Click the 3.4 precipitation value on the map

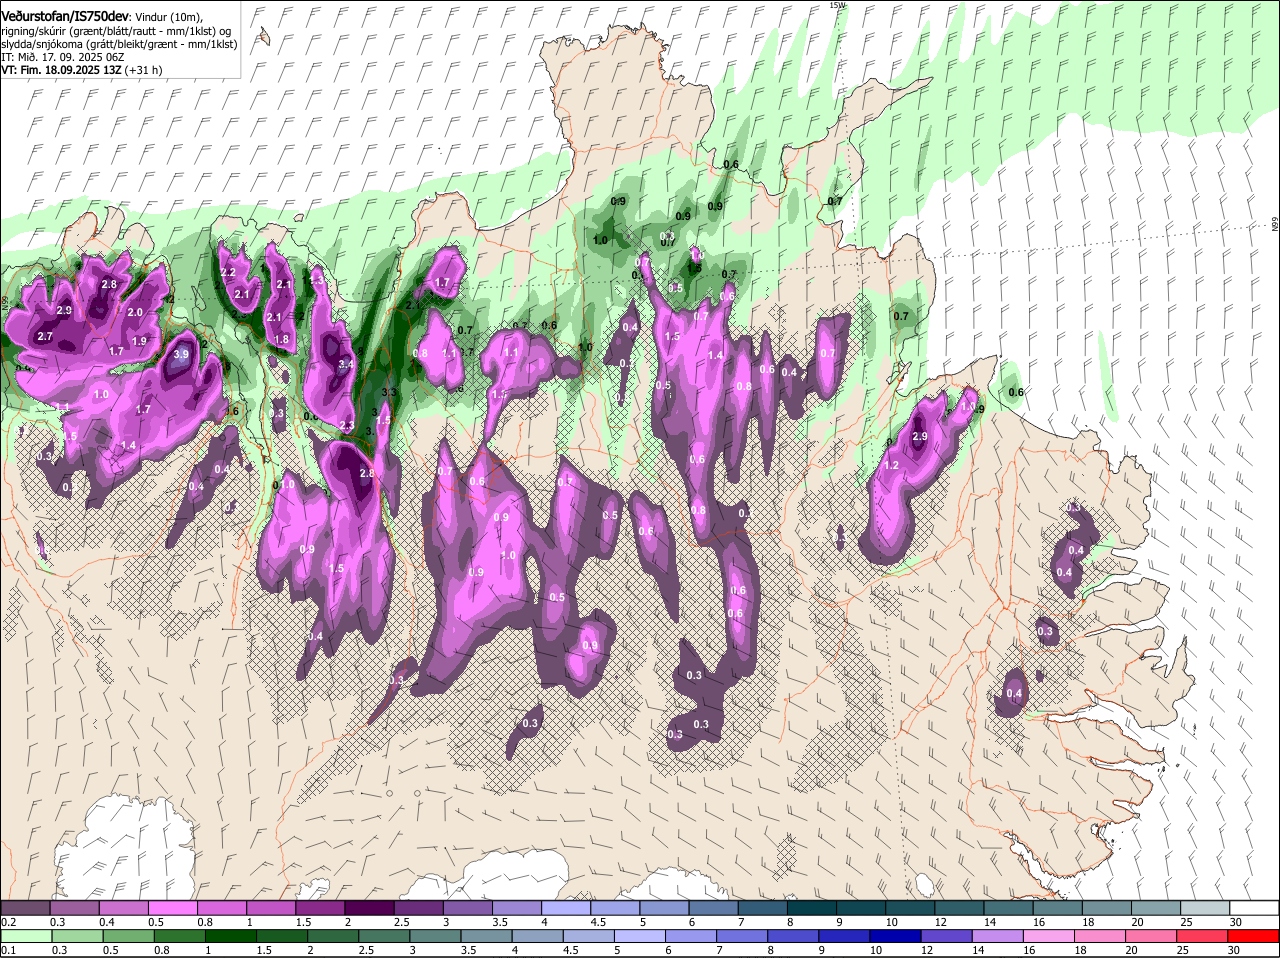pos(347,365)
